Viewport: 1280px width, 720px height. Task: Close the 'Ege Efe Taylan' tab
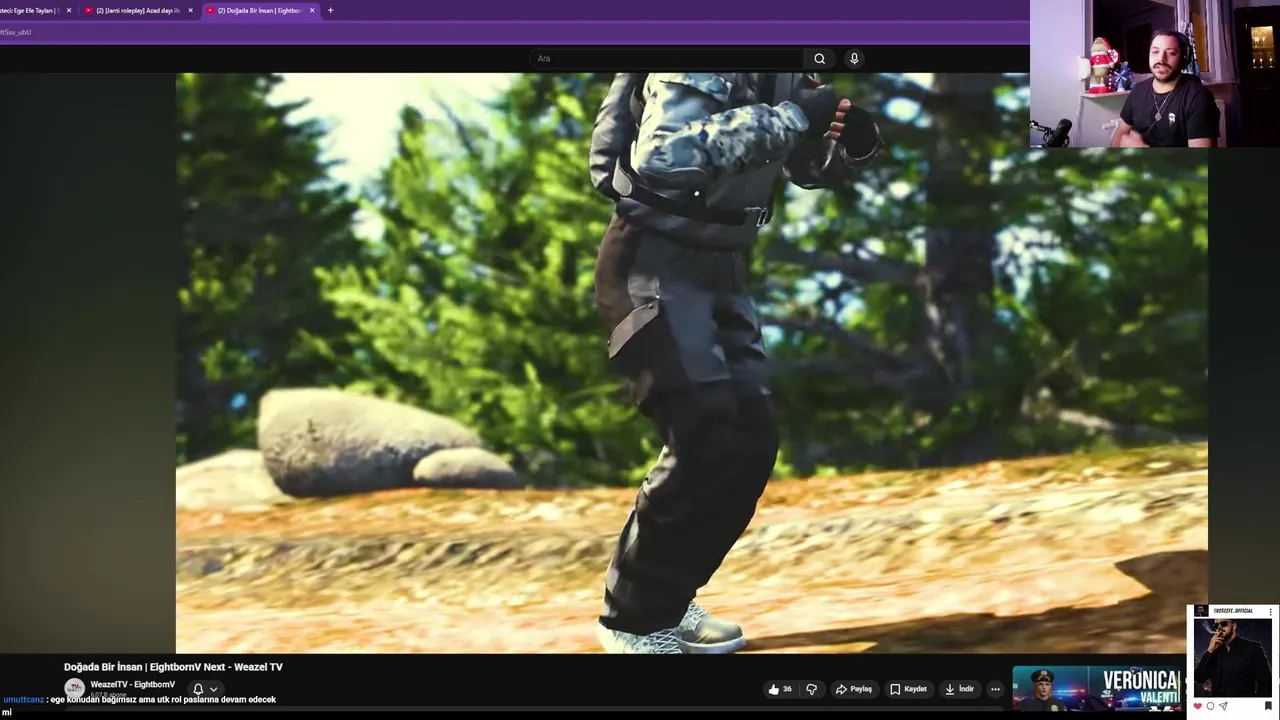click(x=69, y=10)
